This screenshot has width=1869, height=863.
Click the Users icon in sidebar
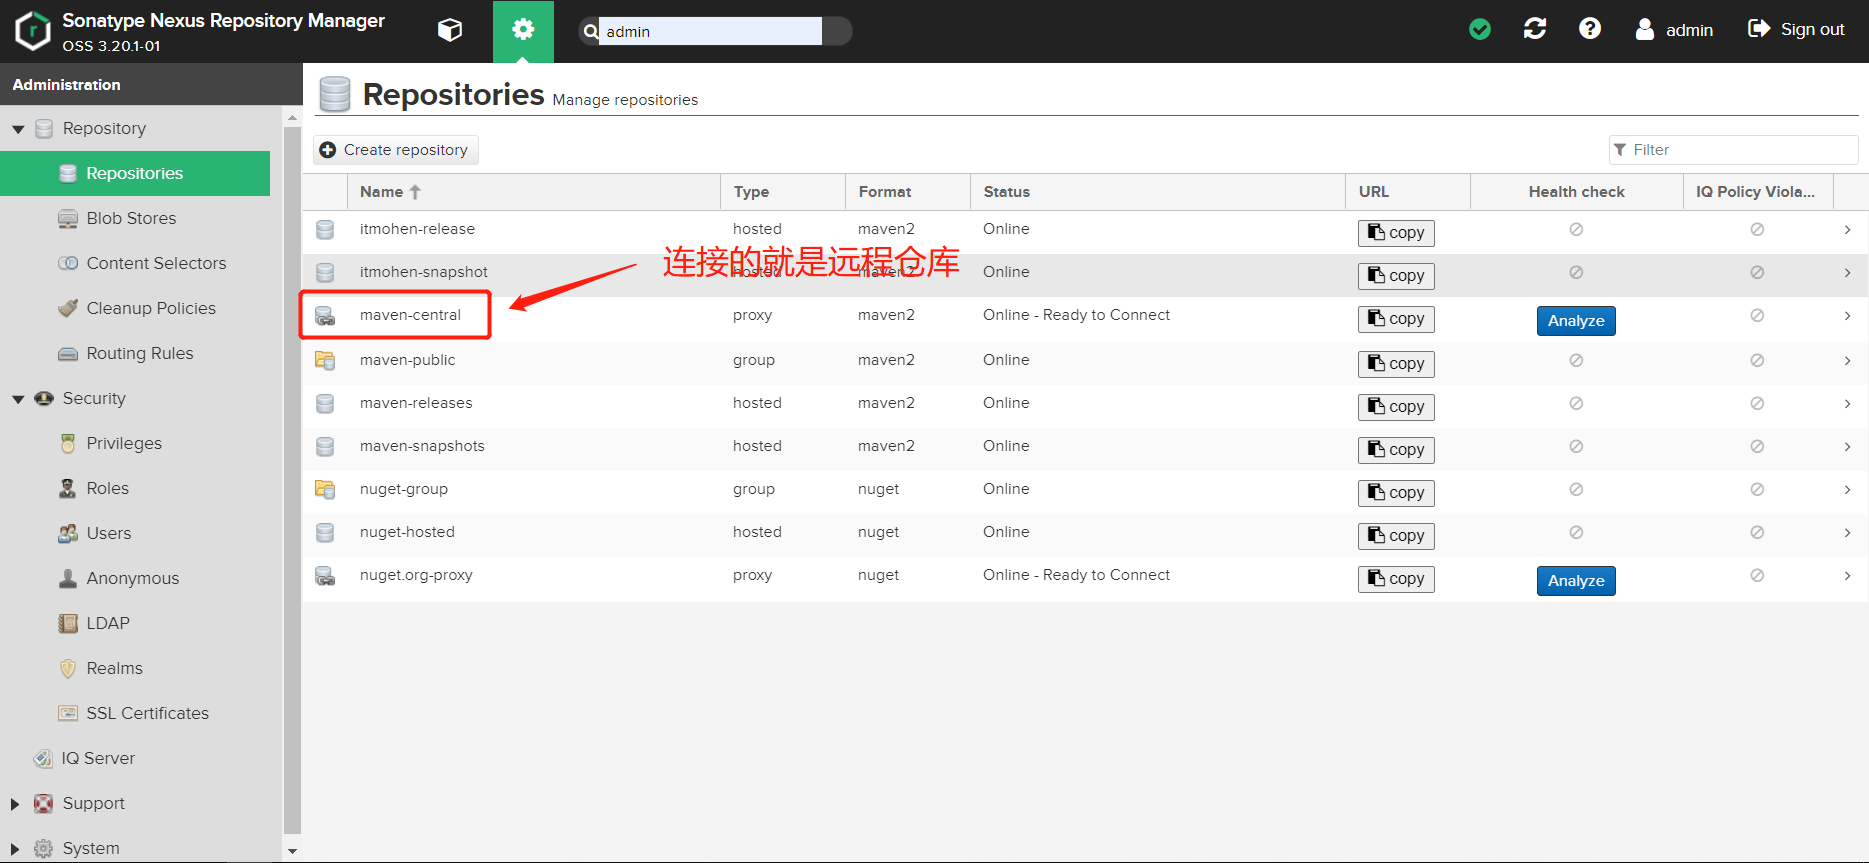click(68, 533)
